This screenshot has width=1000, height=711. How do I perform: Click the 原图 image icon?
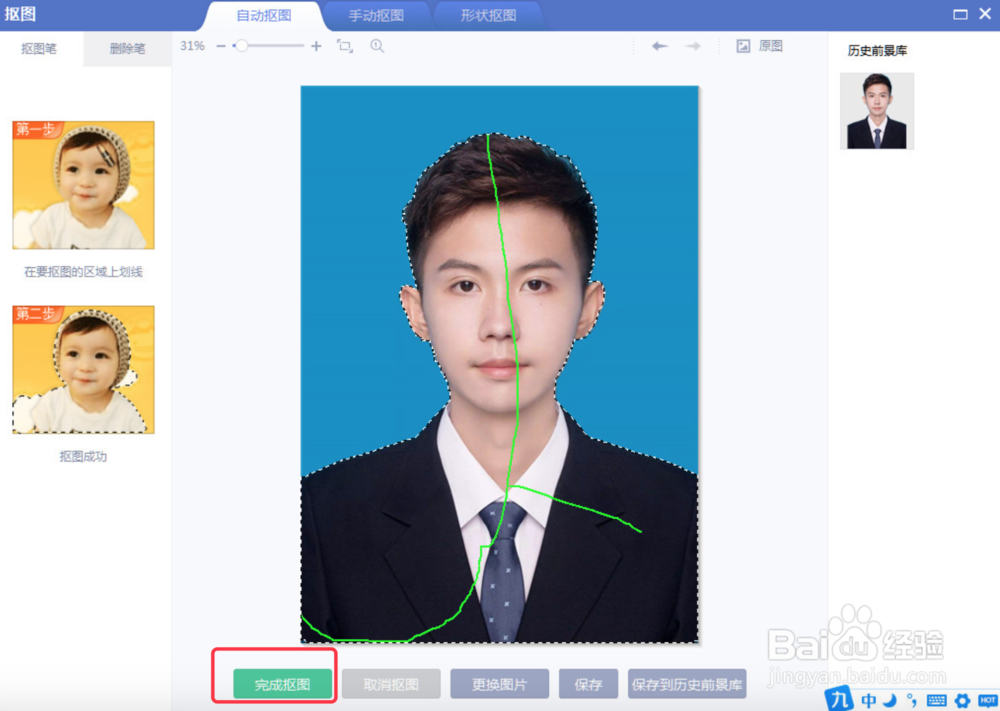click(x=743, y=46)
